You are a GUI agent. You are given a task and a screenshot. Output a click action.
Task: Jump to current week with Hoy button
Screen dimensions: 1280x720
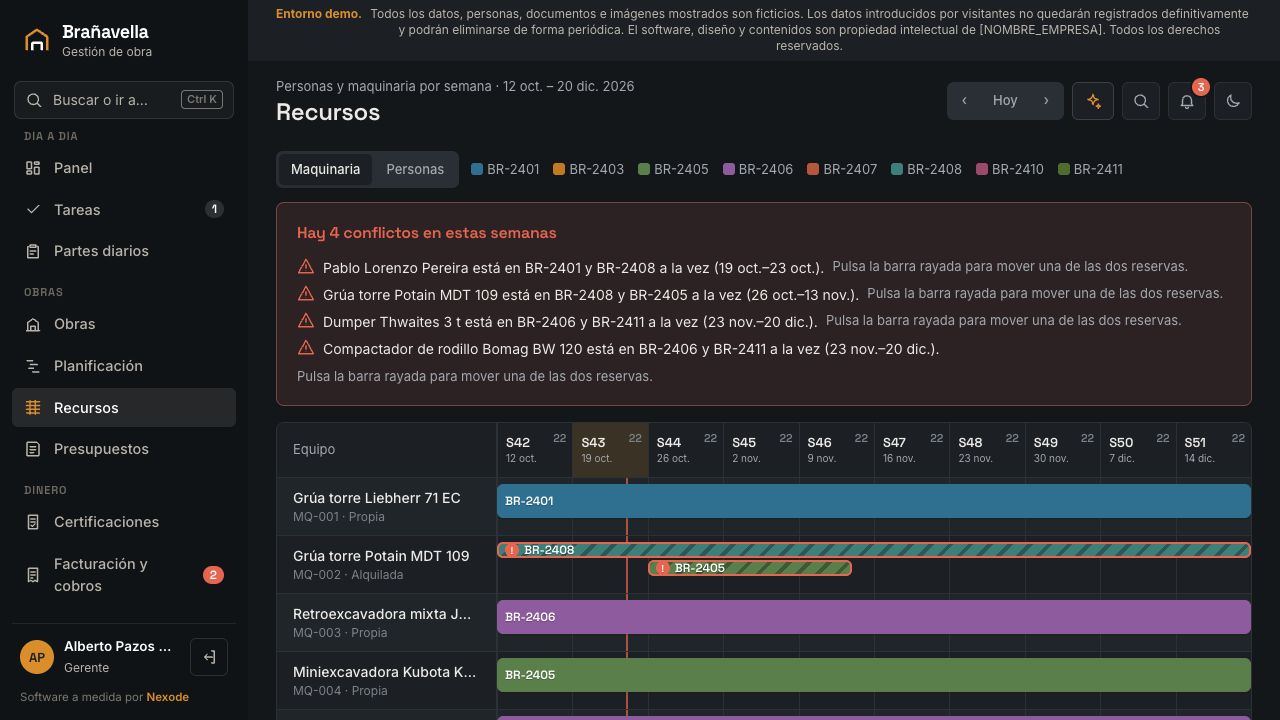pos(1005,101)
